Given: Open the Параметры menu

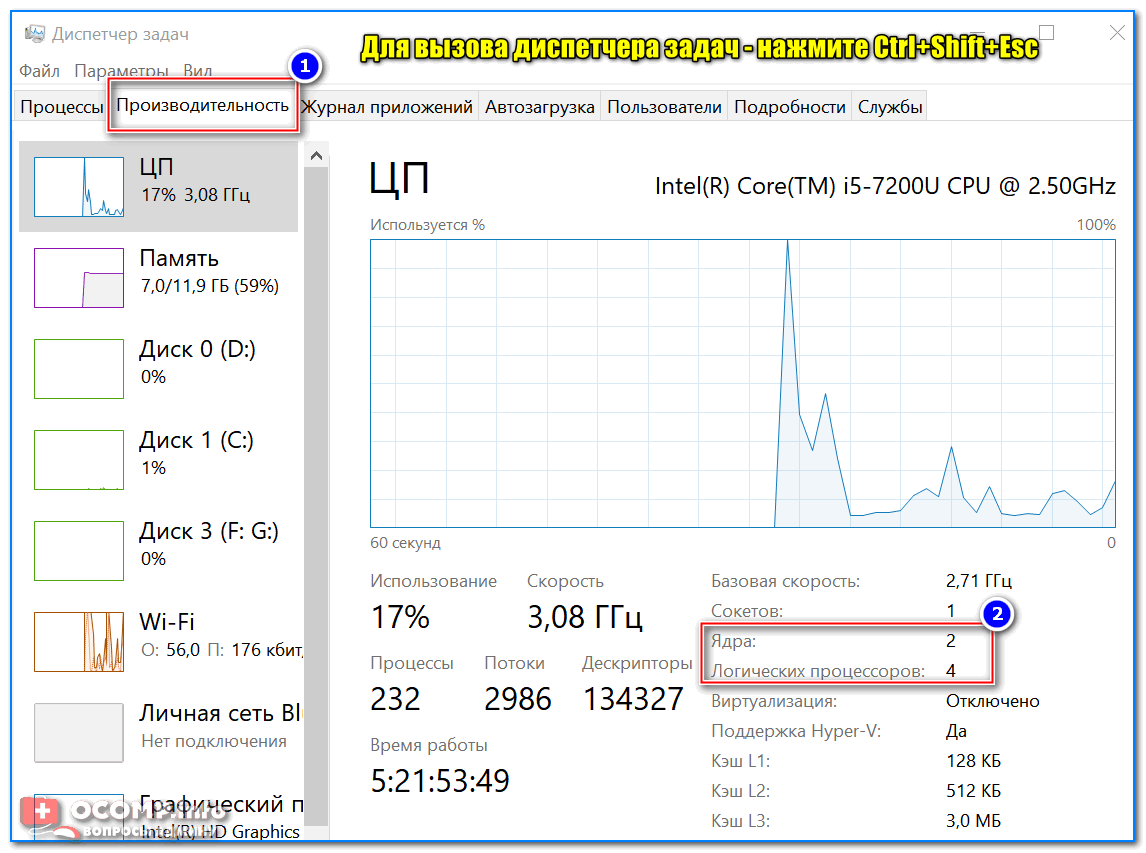Looking at the screenshot, I should (121, 71).
